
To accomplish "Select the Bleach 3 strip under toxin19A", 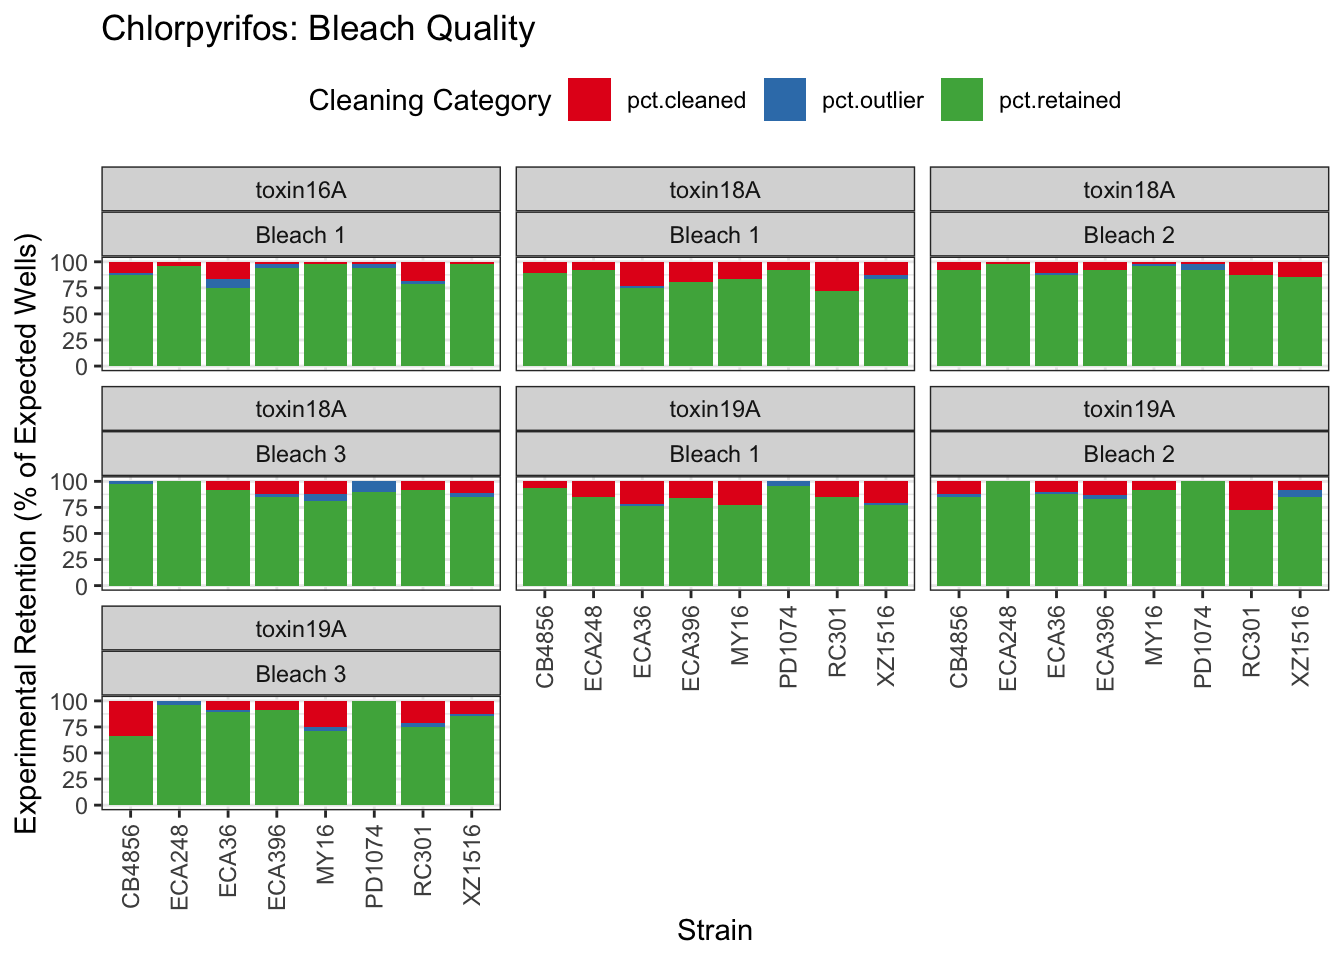I will click(301, 674).
